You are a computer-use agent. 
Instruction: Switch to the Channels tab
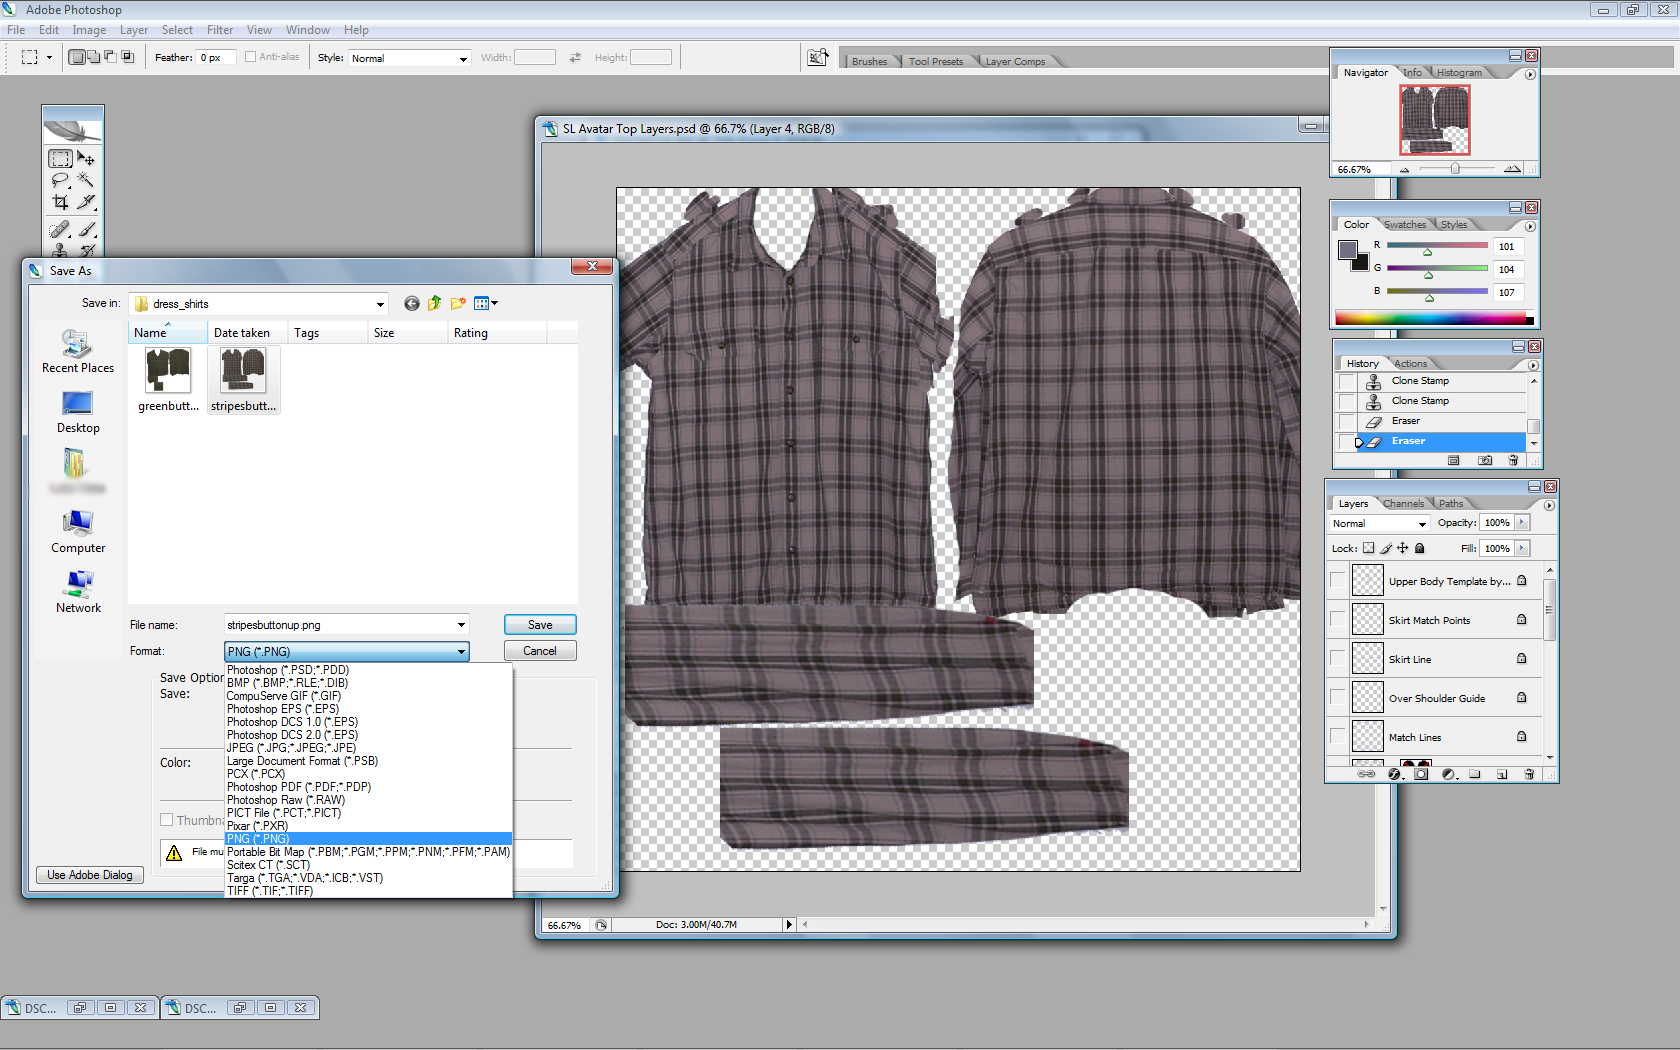(1403, 504)
